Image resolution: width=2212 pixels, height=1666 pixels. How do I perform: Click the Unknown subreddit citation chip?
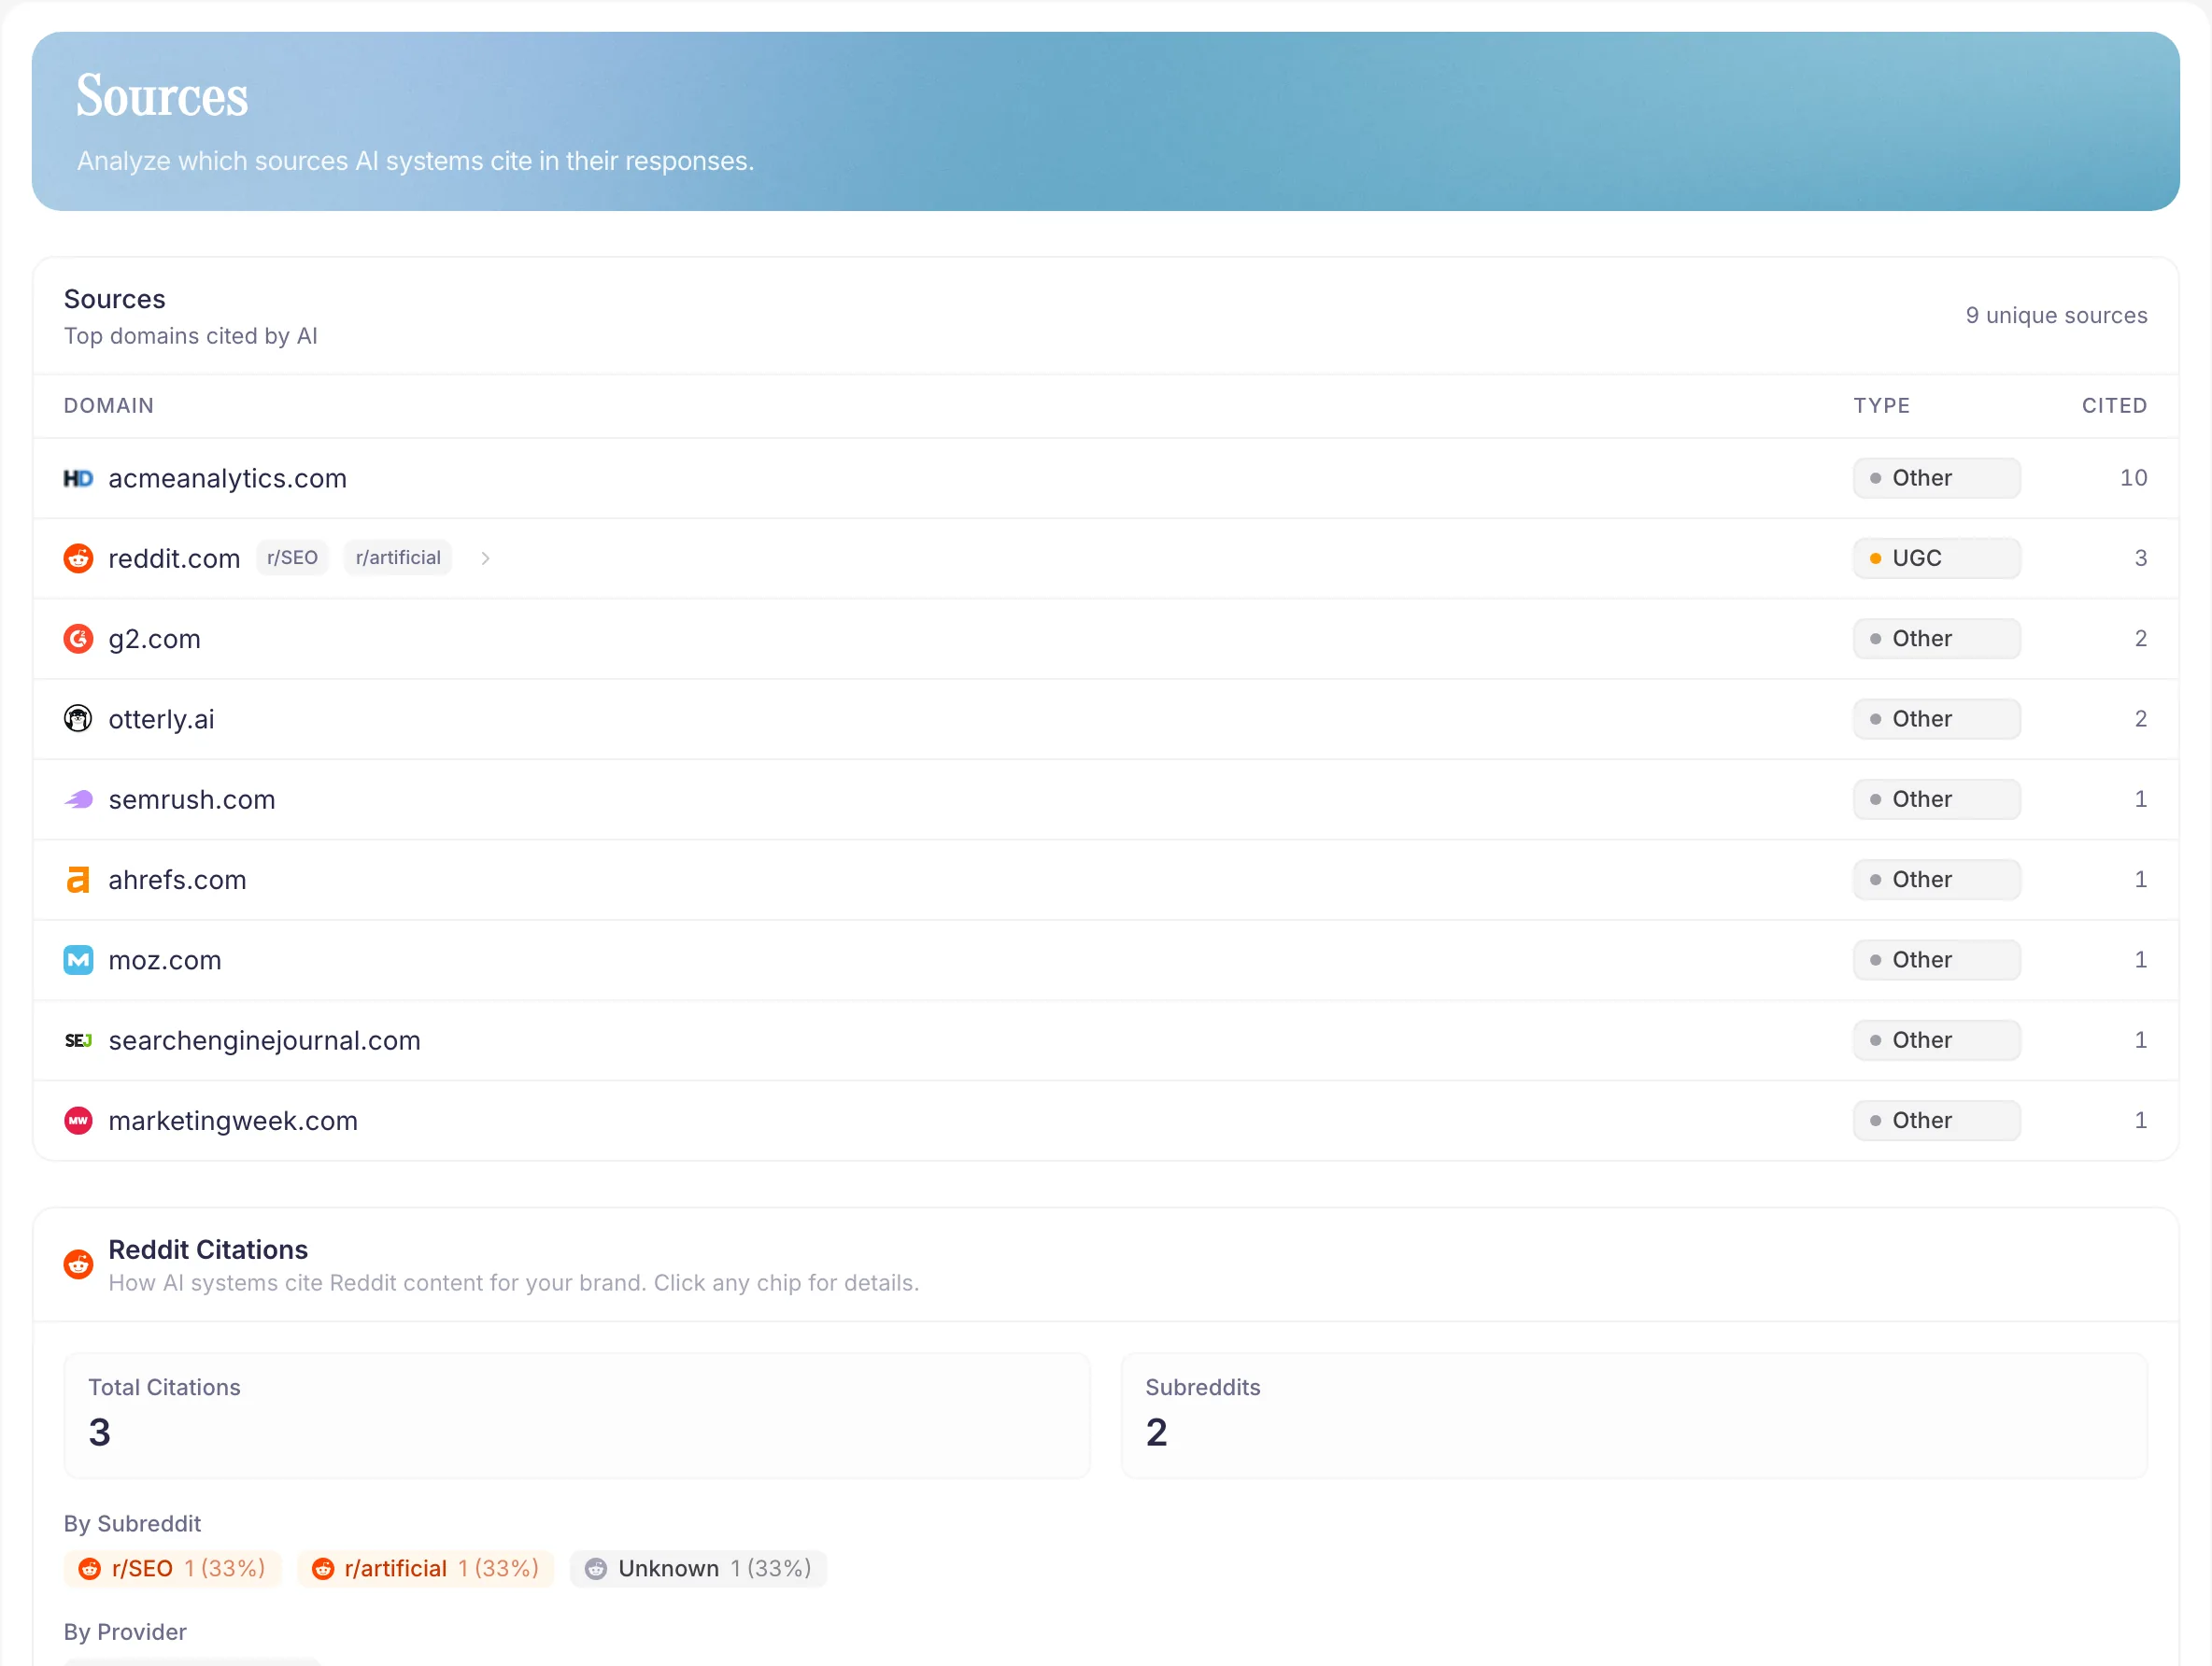(697, 1568)
